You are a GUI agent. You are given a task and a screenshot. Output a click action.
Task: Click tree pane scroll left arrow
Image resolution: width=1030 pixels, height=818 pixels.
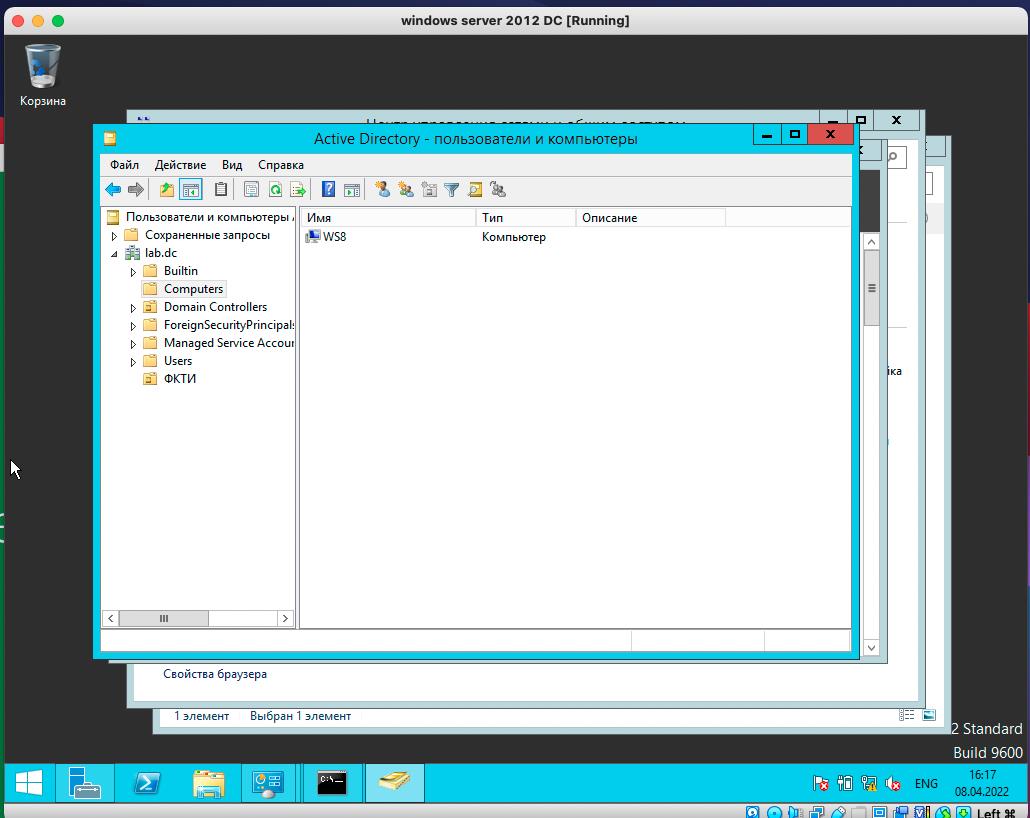click(x=110, y=618)
